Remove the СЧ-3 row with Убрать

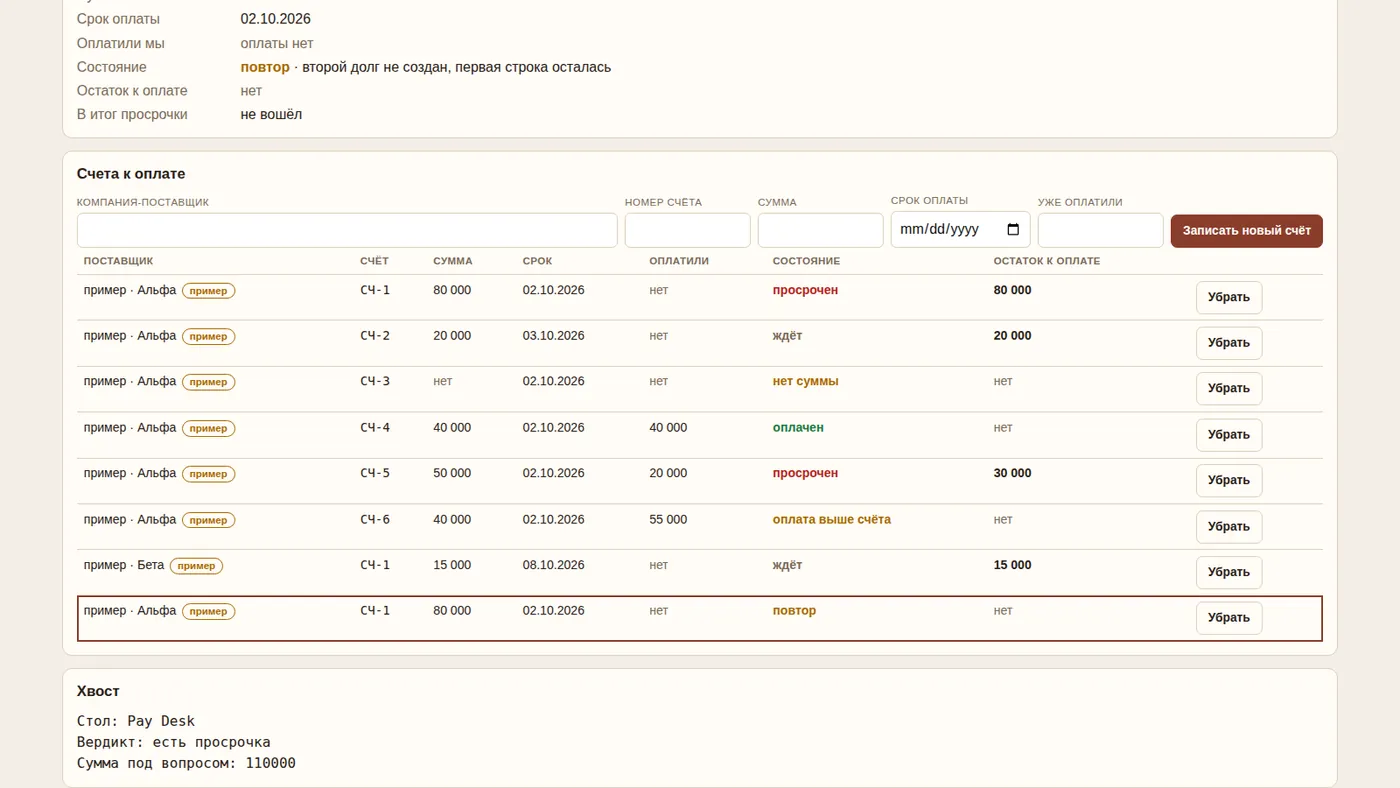[x=1229, y=389]
